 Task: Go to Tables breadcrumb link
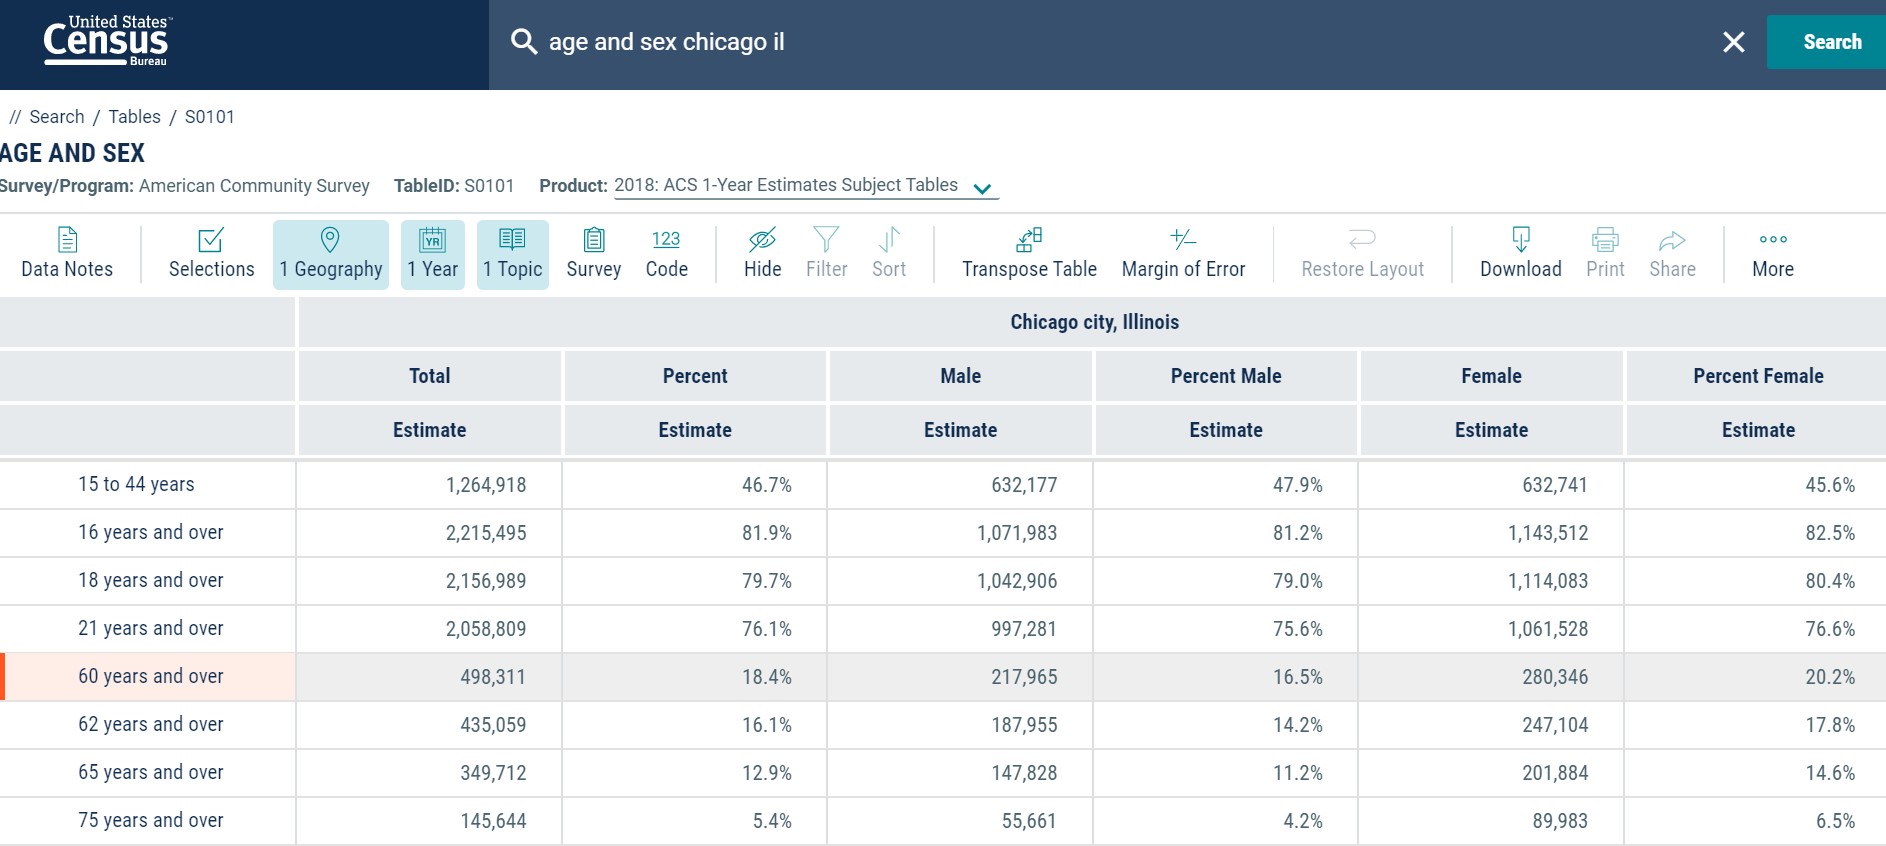[134, 117]
